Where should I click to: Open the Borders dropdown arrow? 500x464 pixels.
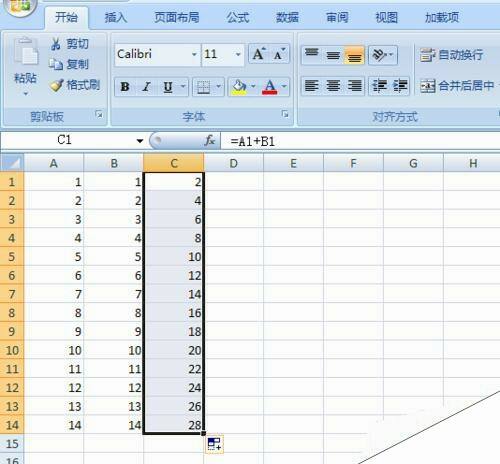218,87
